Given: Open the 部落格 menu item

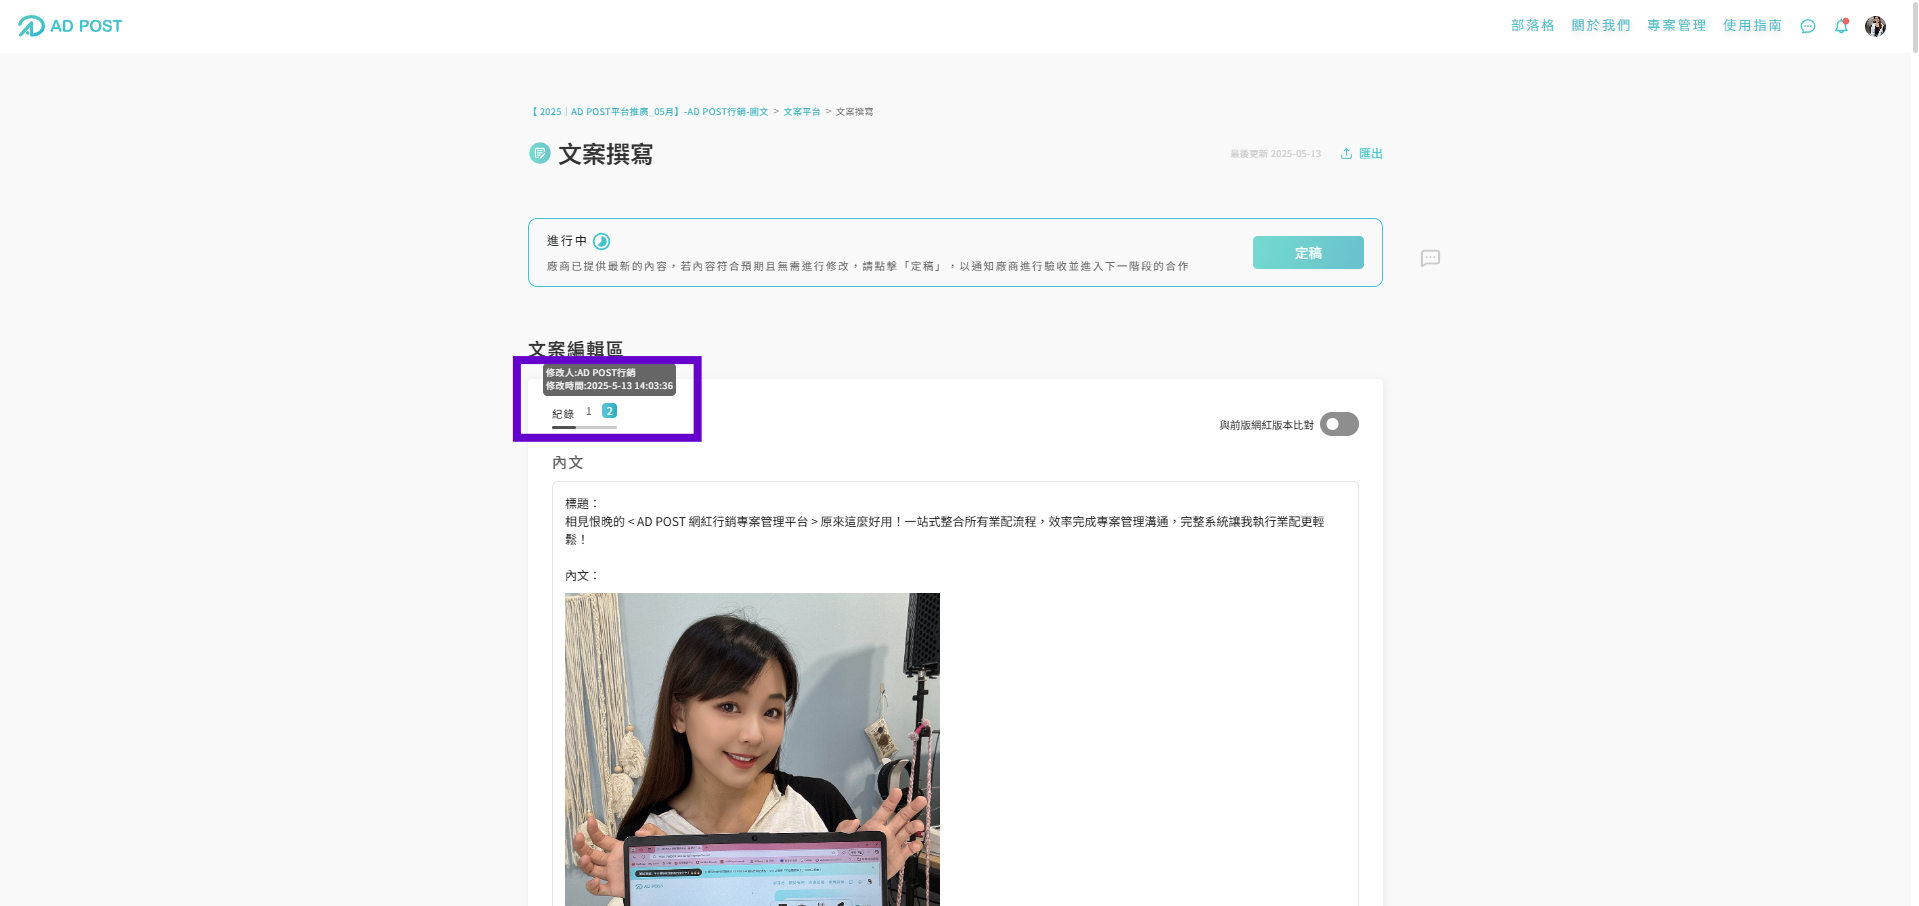Looking at the screenshot, I should pos(1532,25).
